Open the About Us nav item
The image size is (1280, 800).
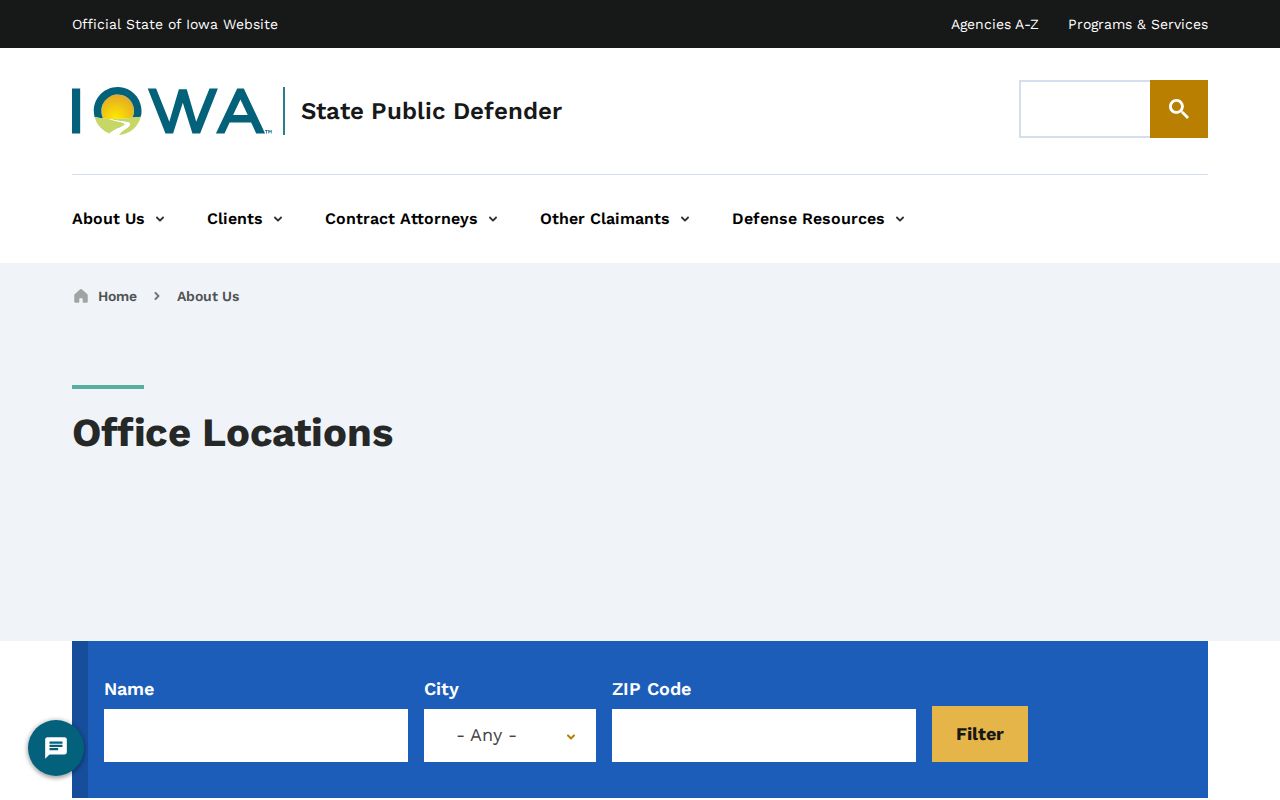tap(108, 219)
